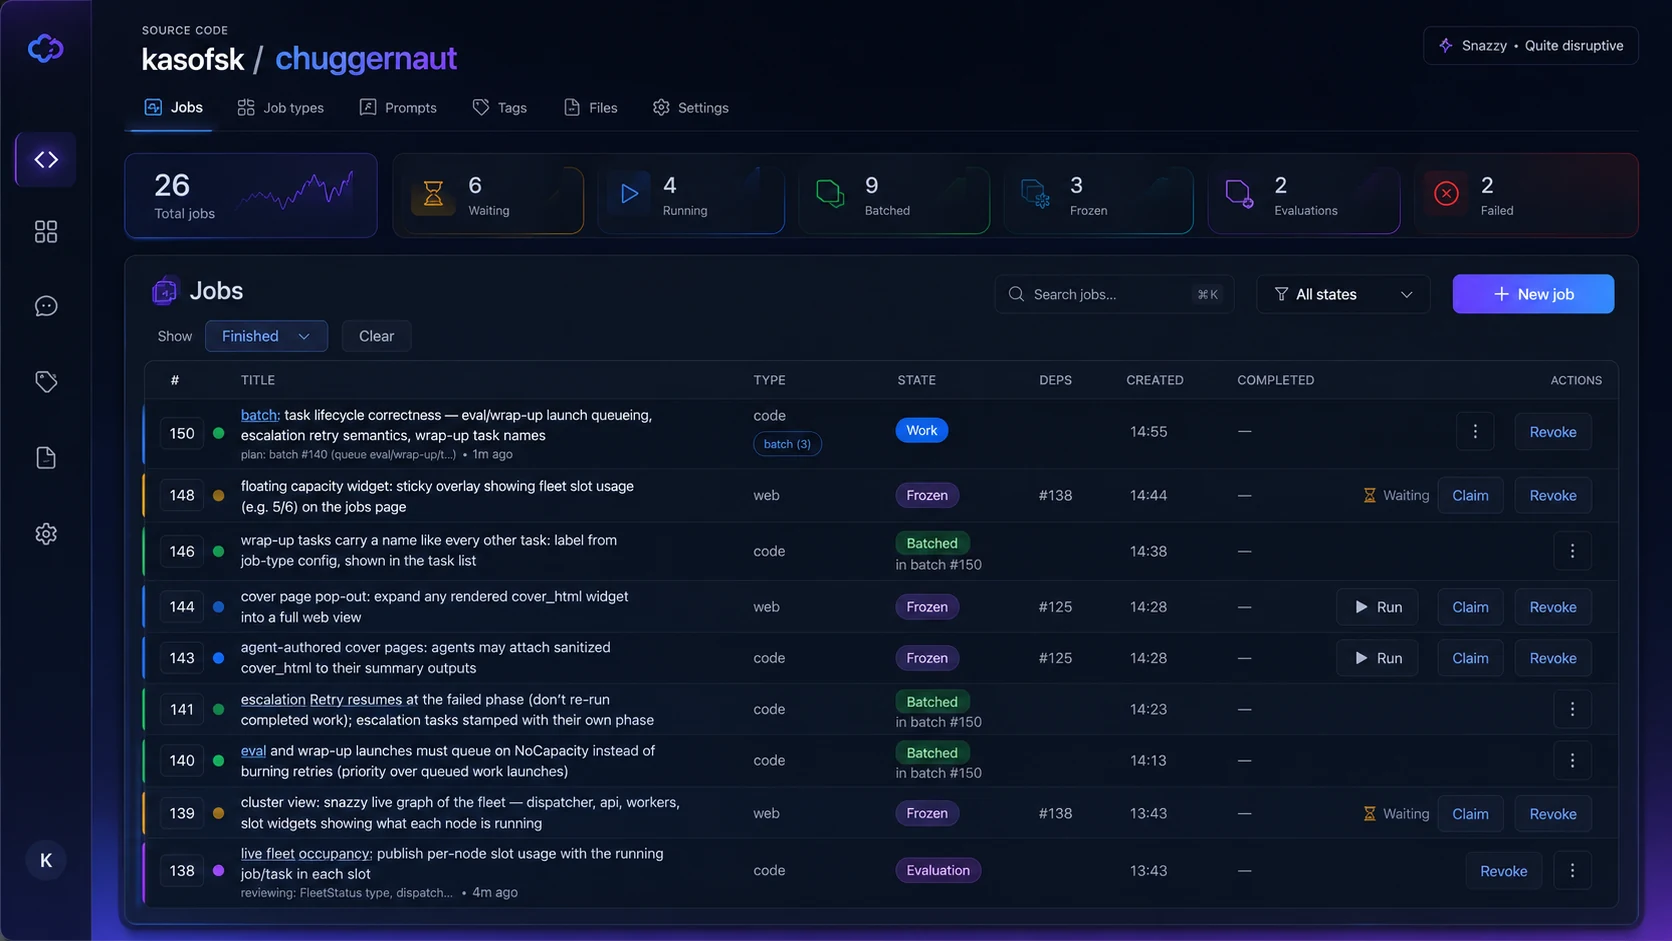Open the tag icon in sidebar
Viewport: 1672px width, 941px height.
46,381
